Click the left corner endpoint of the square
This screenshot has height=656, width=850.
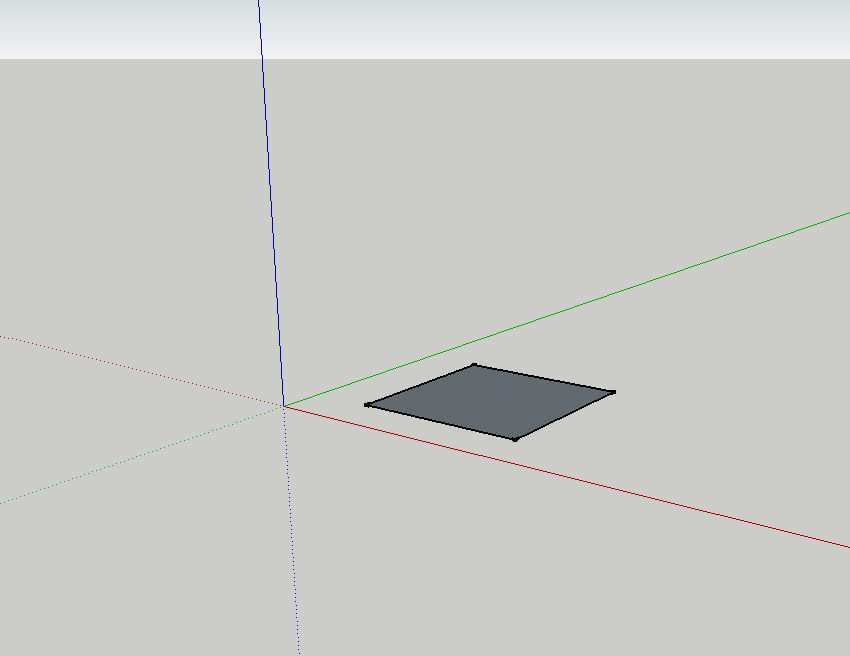[368, 405]
